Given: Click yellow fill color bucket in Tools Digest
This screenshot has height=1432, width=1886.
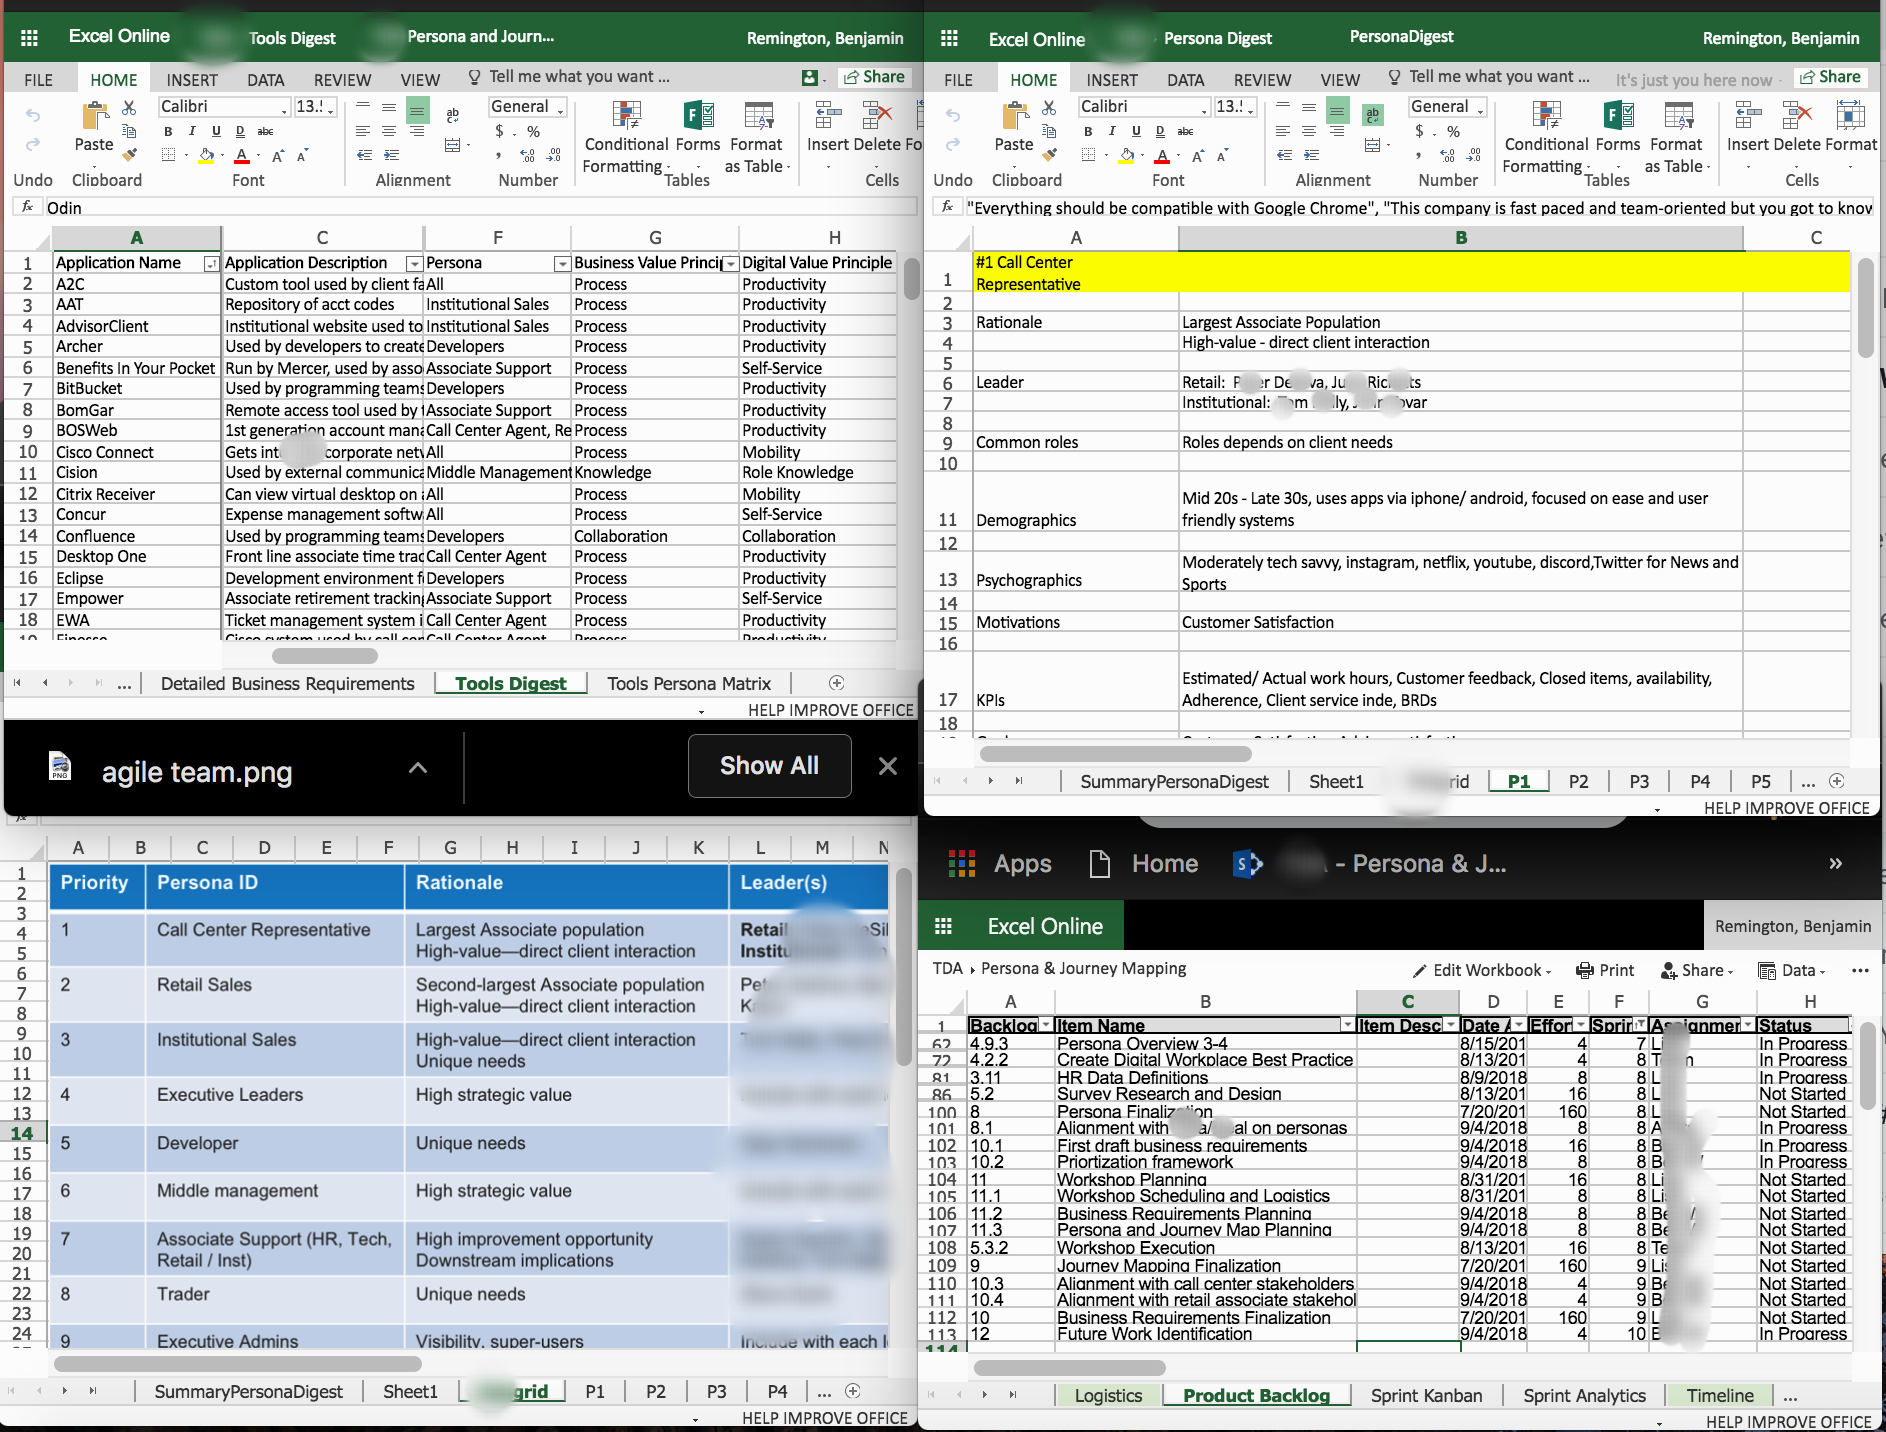Looking at the screenshot, I should tap(206, 155).
